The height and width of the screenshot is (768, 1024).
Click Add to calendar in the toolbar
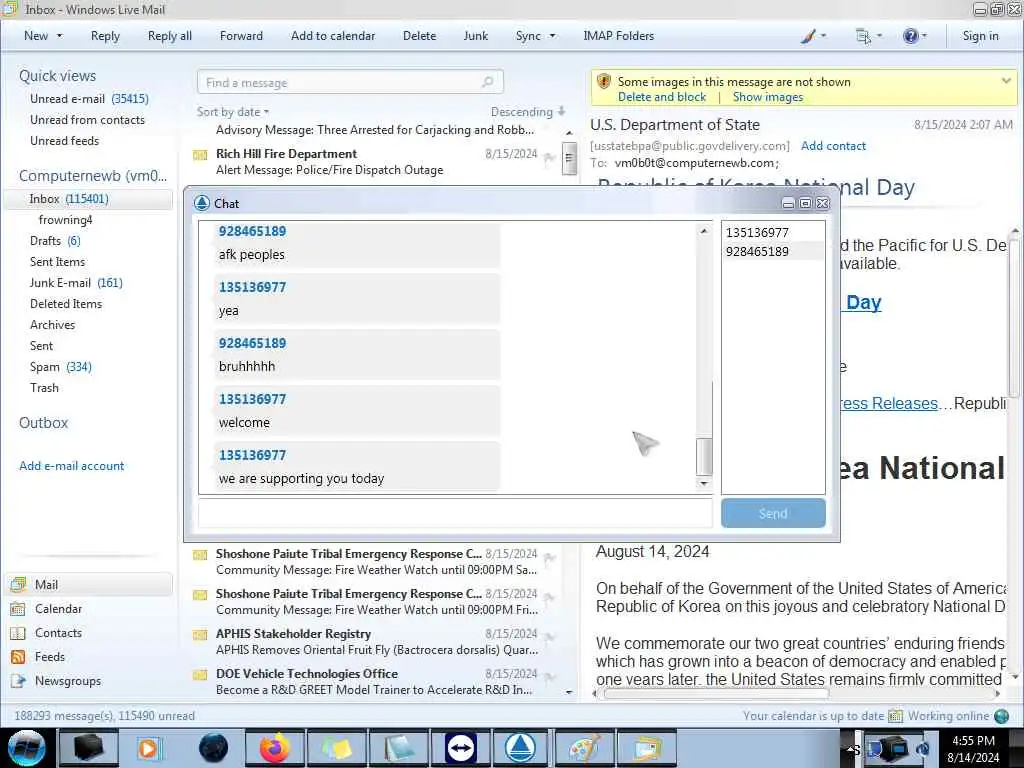333,36
